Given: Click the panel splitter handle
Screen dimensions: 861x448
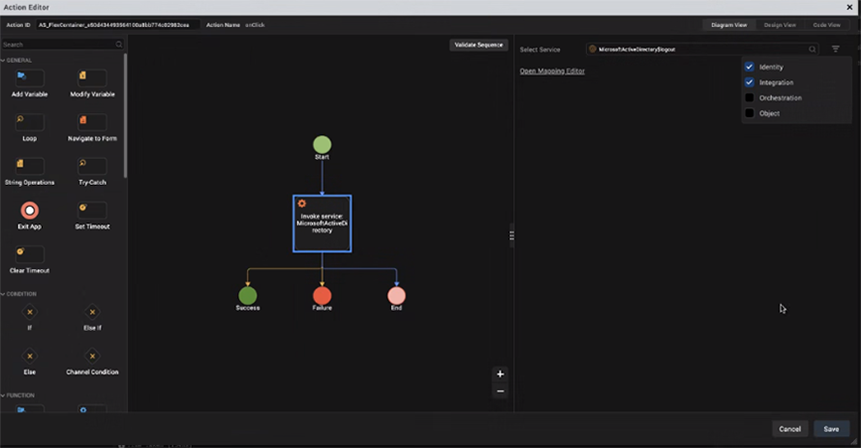Looking at the screenshot, I should [x=512, y=236].
